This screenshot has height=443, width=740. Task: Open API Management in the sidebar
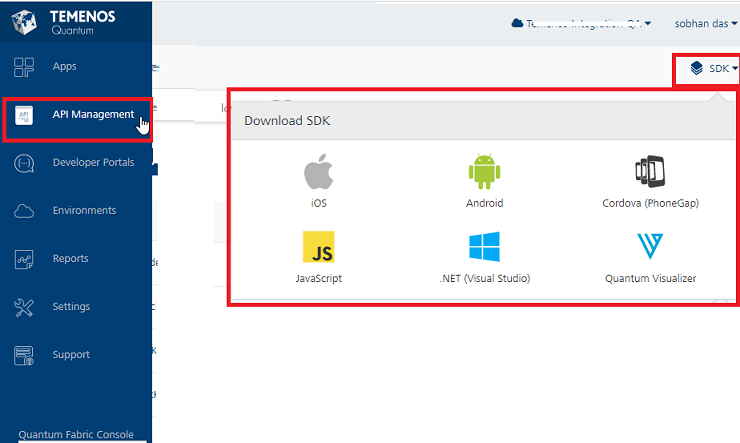coord(76,115)
